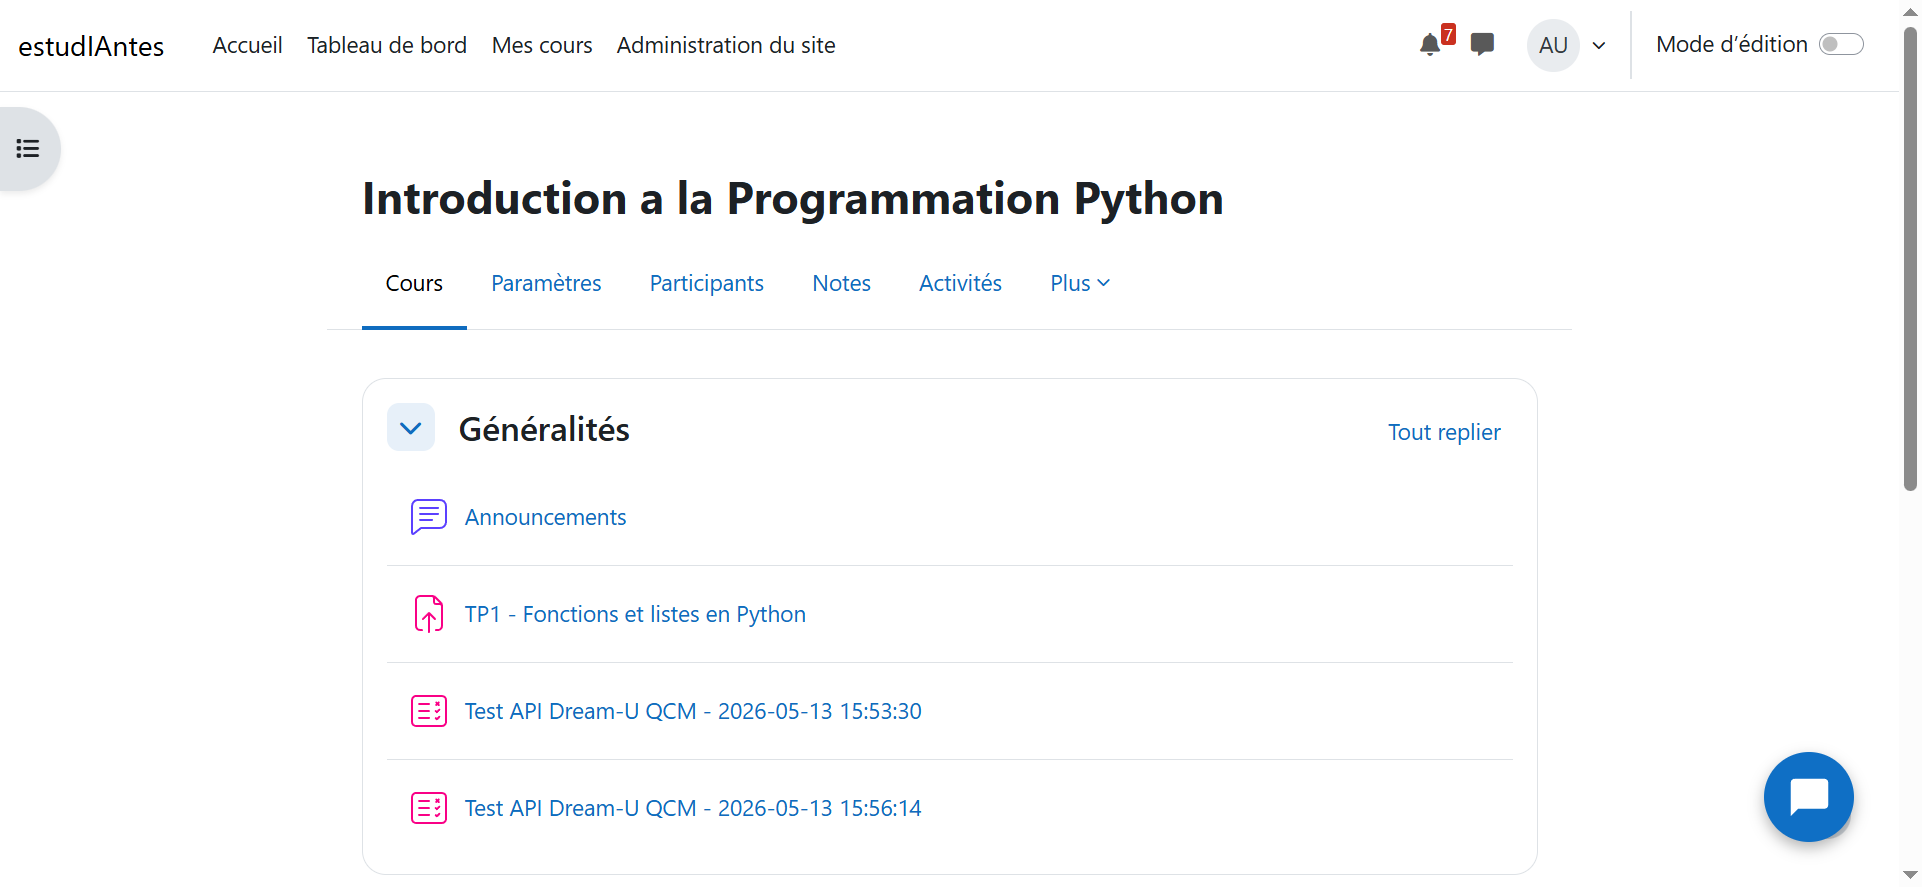Click the red 7 notification count badge
This screenshot has height=887, width=1922.
[x=1448, y=34]
